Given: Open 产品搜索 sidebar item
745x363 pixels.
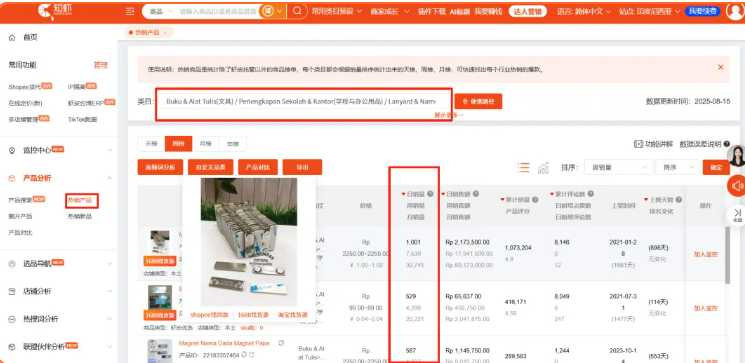Looking at the screenshot, I should pos(20,200).
